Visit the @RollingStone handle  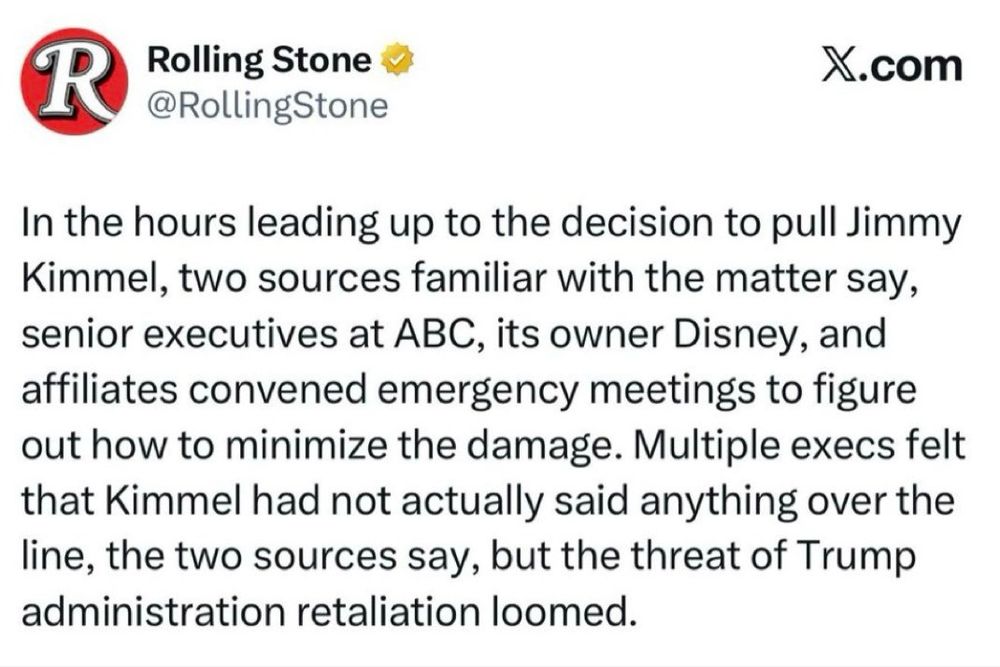[267, 105]
